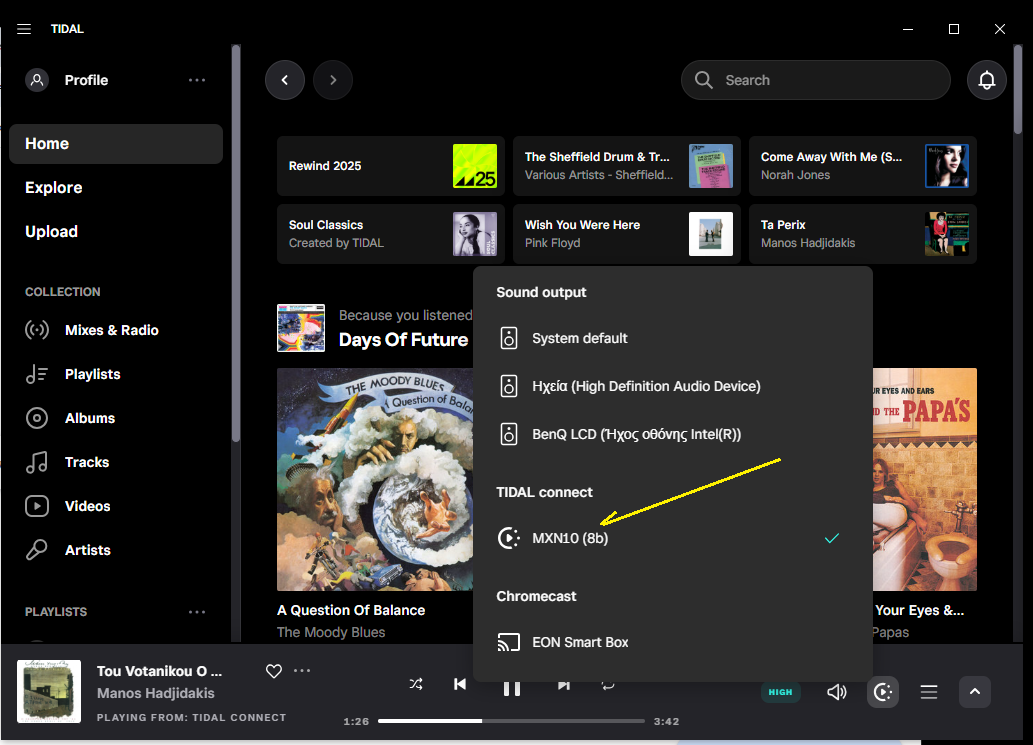Viewport: 1033px width, 745px height.
Task: Toggle repeat mode
Action: point(608,684)
